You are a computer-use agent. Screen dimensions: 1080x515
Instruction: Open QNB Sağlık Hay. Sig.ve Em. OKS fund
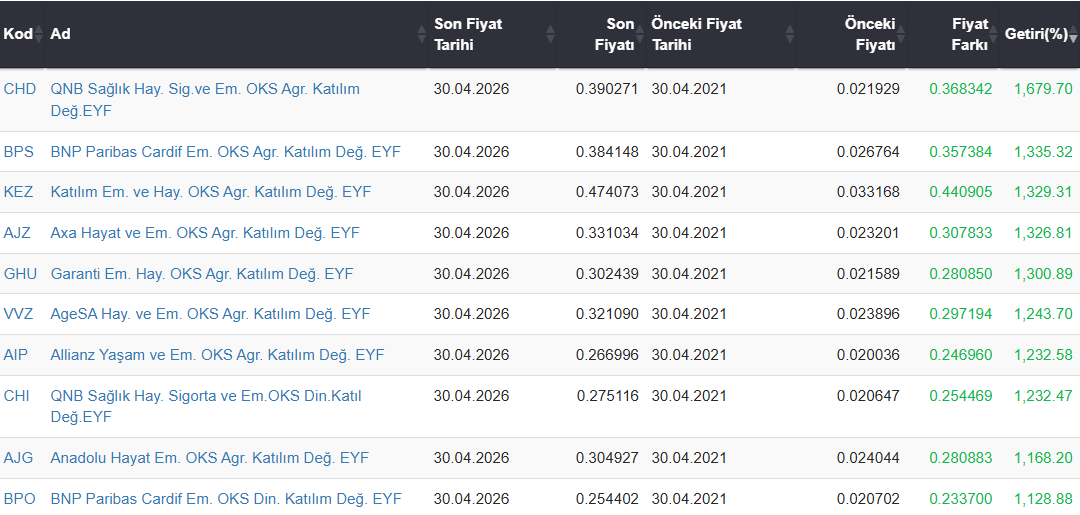[205, 100]
